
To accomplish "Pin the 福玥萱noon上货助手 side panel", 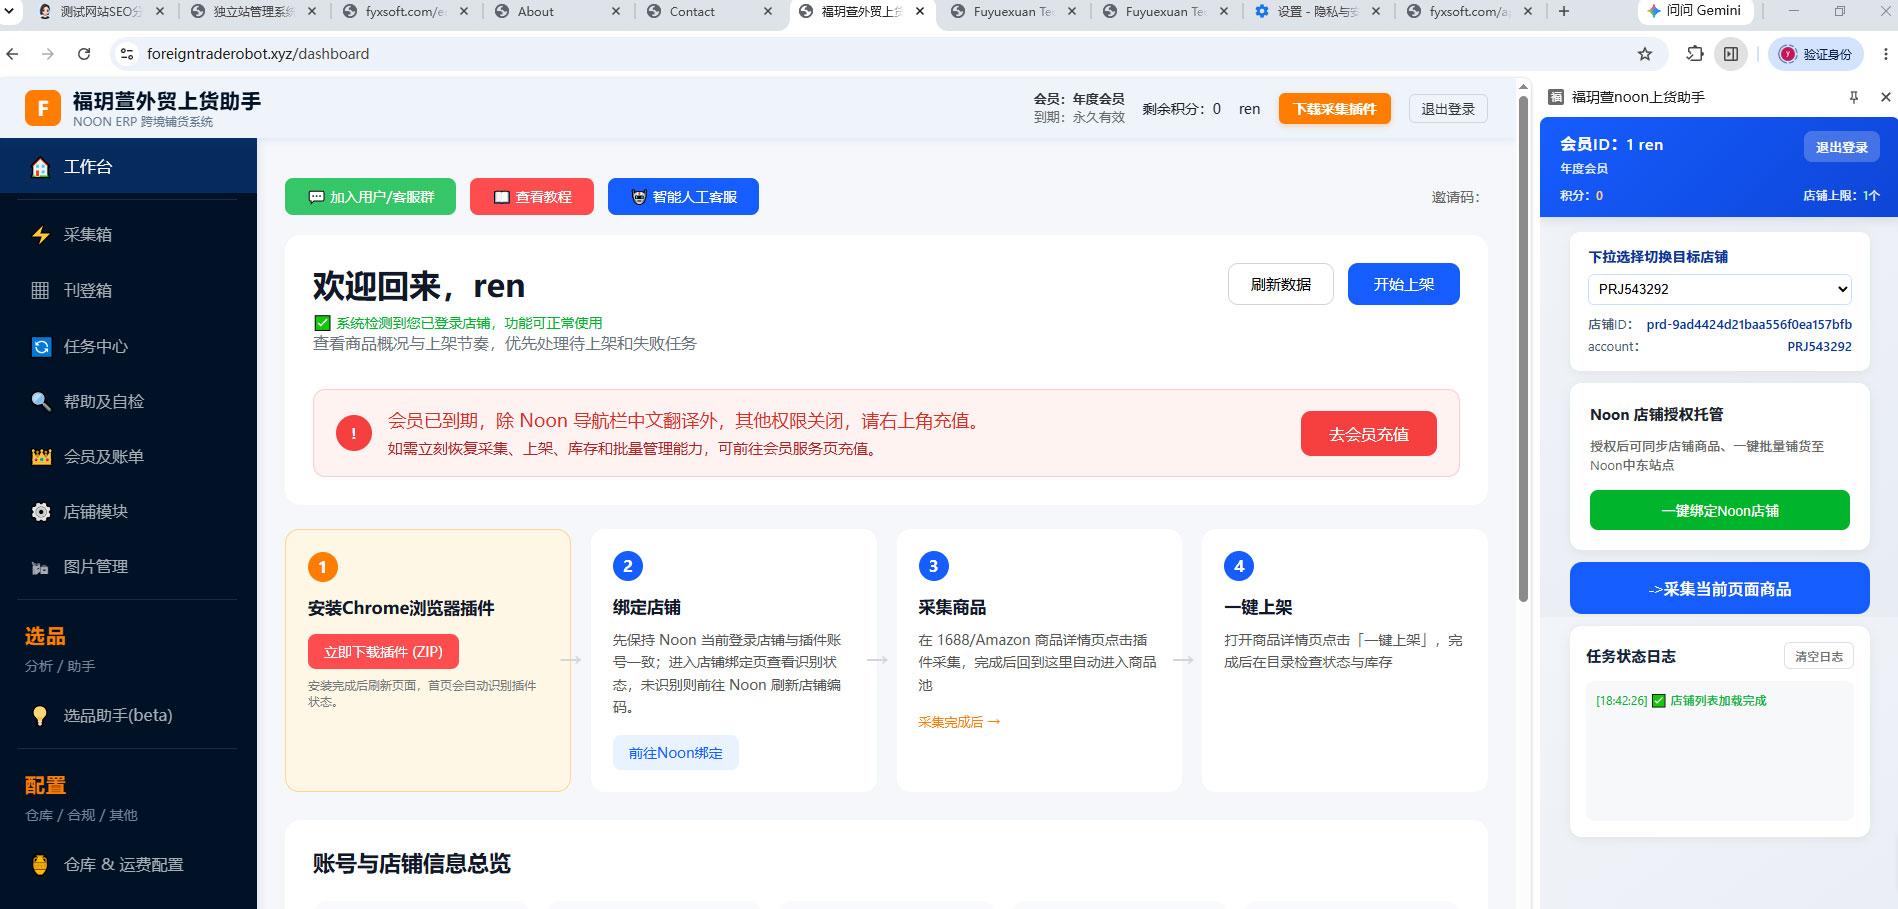I will pyautogui.click(x=1853, y=97).
